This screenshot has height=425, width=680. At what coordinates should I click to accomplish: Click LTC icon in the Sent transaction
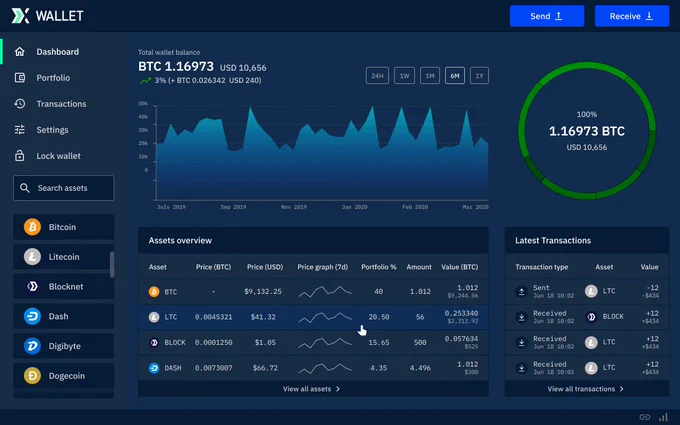point(591,291)
